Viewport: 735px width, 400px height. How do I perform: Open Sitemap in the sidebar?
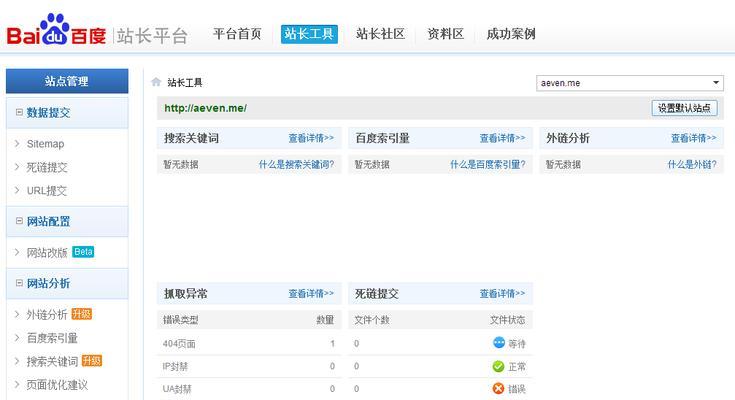click(45, 143)
